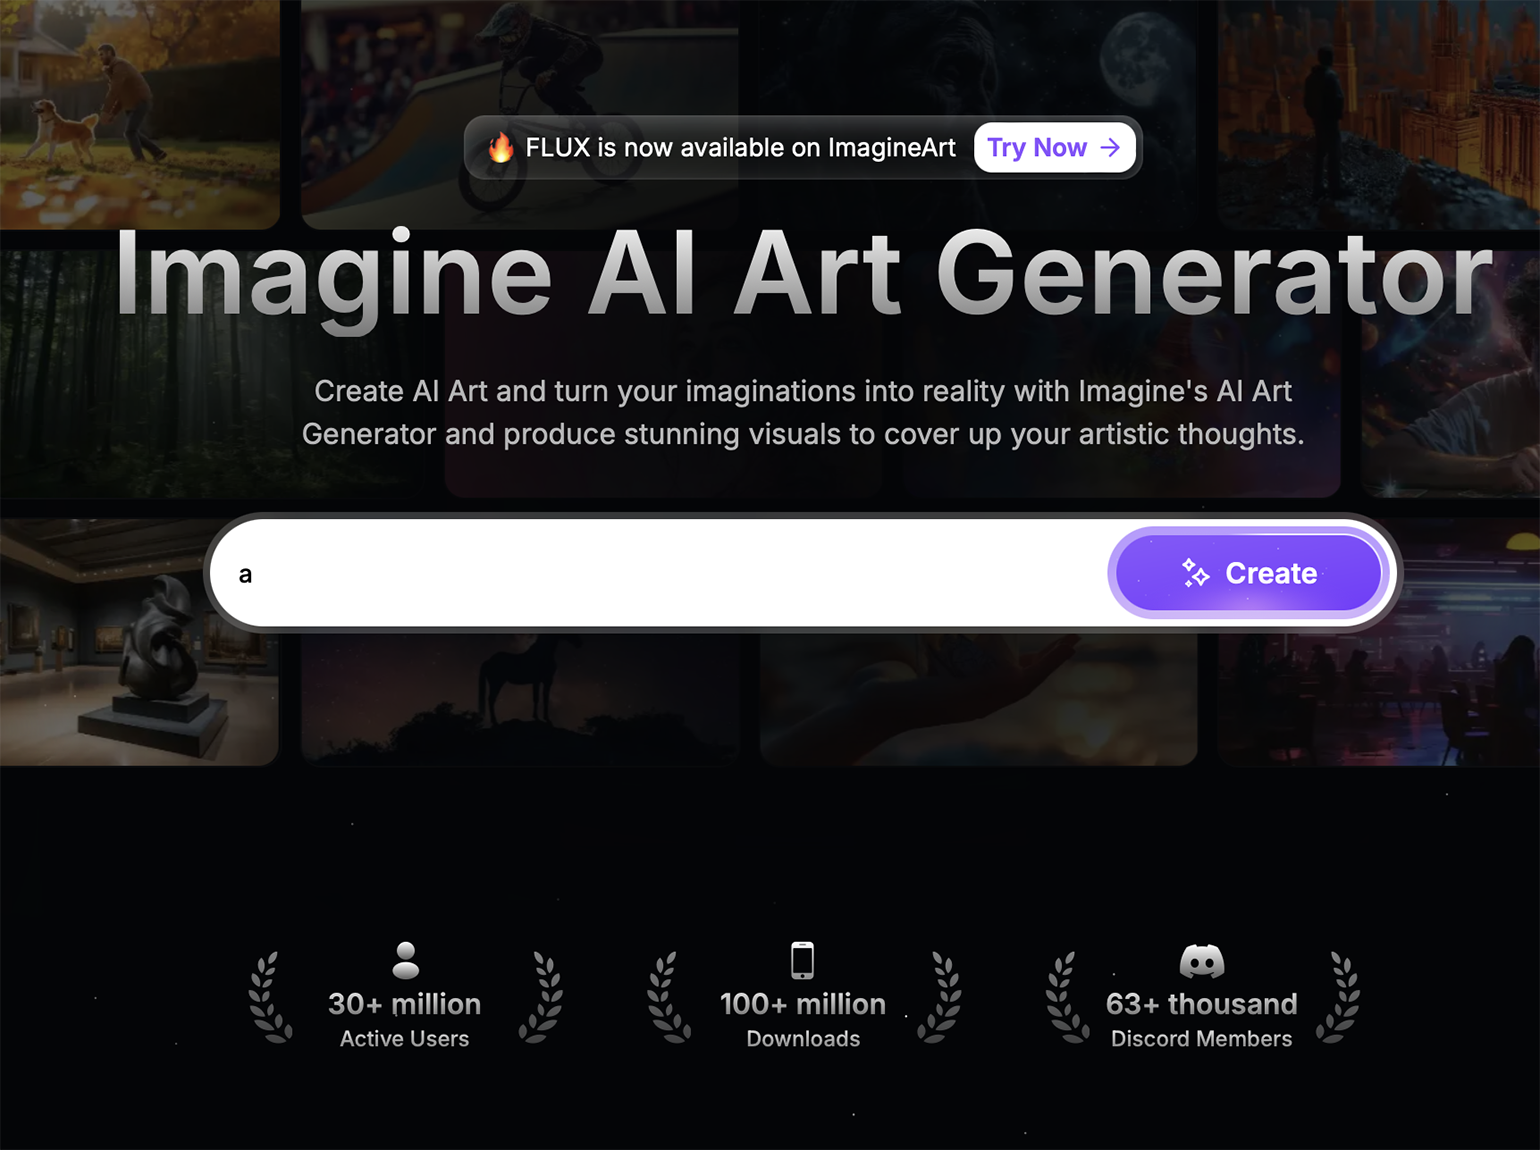Click the Imagine AI Art Generator heading
The image size is (1540, 1150).
pyautogui.click(x=803, y=275)
